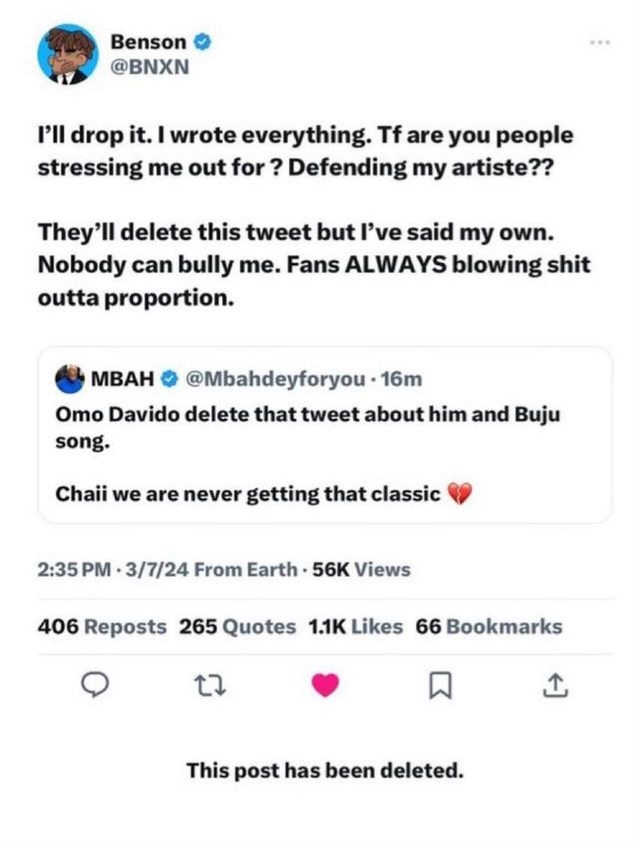Image resolution: width=640 pixels, height=842 pixels.
Task: Click the verified badge next to Benson
Action: pos(201,43)
